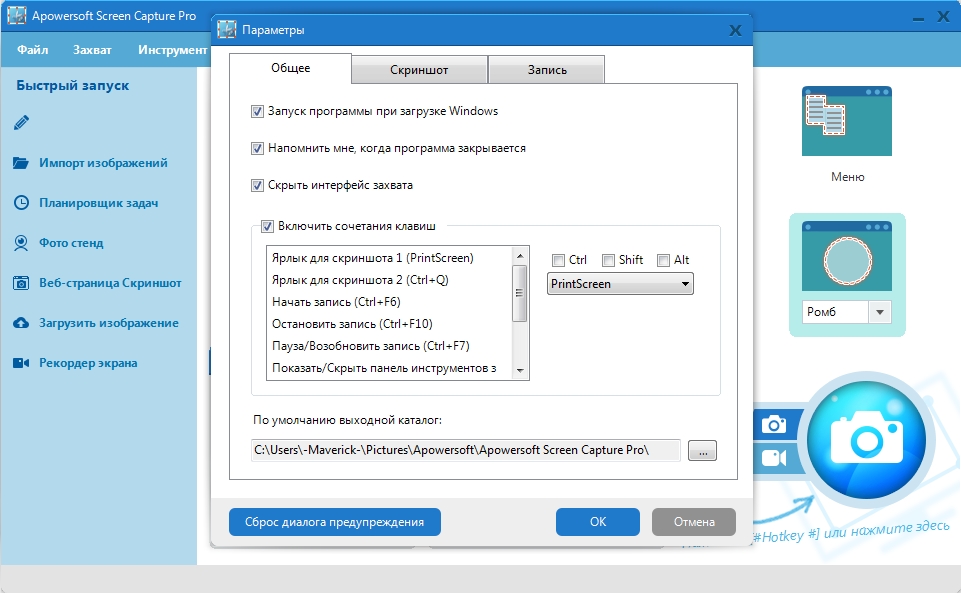Select Показать/Скрыть панель инструментов row
The width and height of the screenshot is (961, 593).
click(x=390, y=368)
